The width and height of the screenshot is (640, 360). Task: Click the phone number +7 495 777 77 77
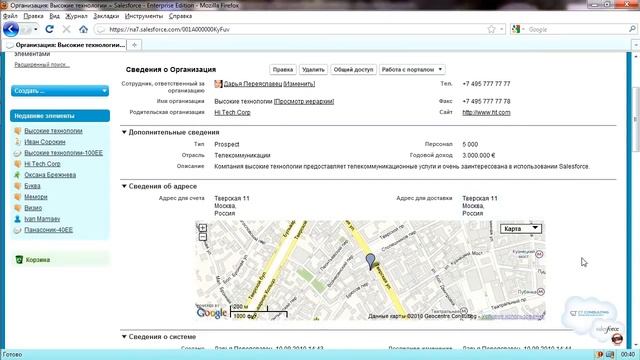coord(486,84)
